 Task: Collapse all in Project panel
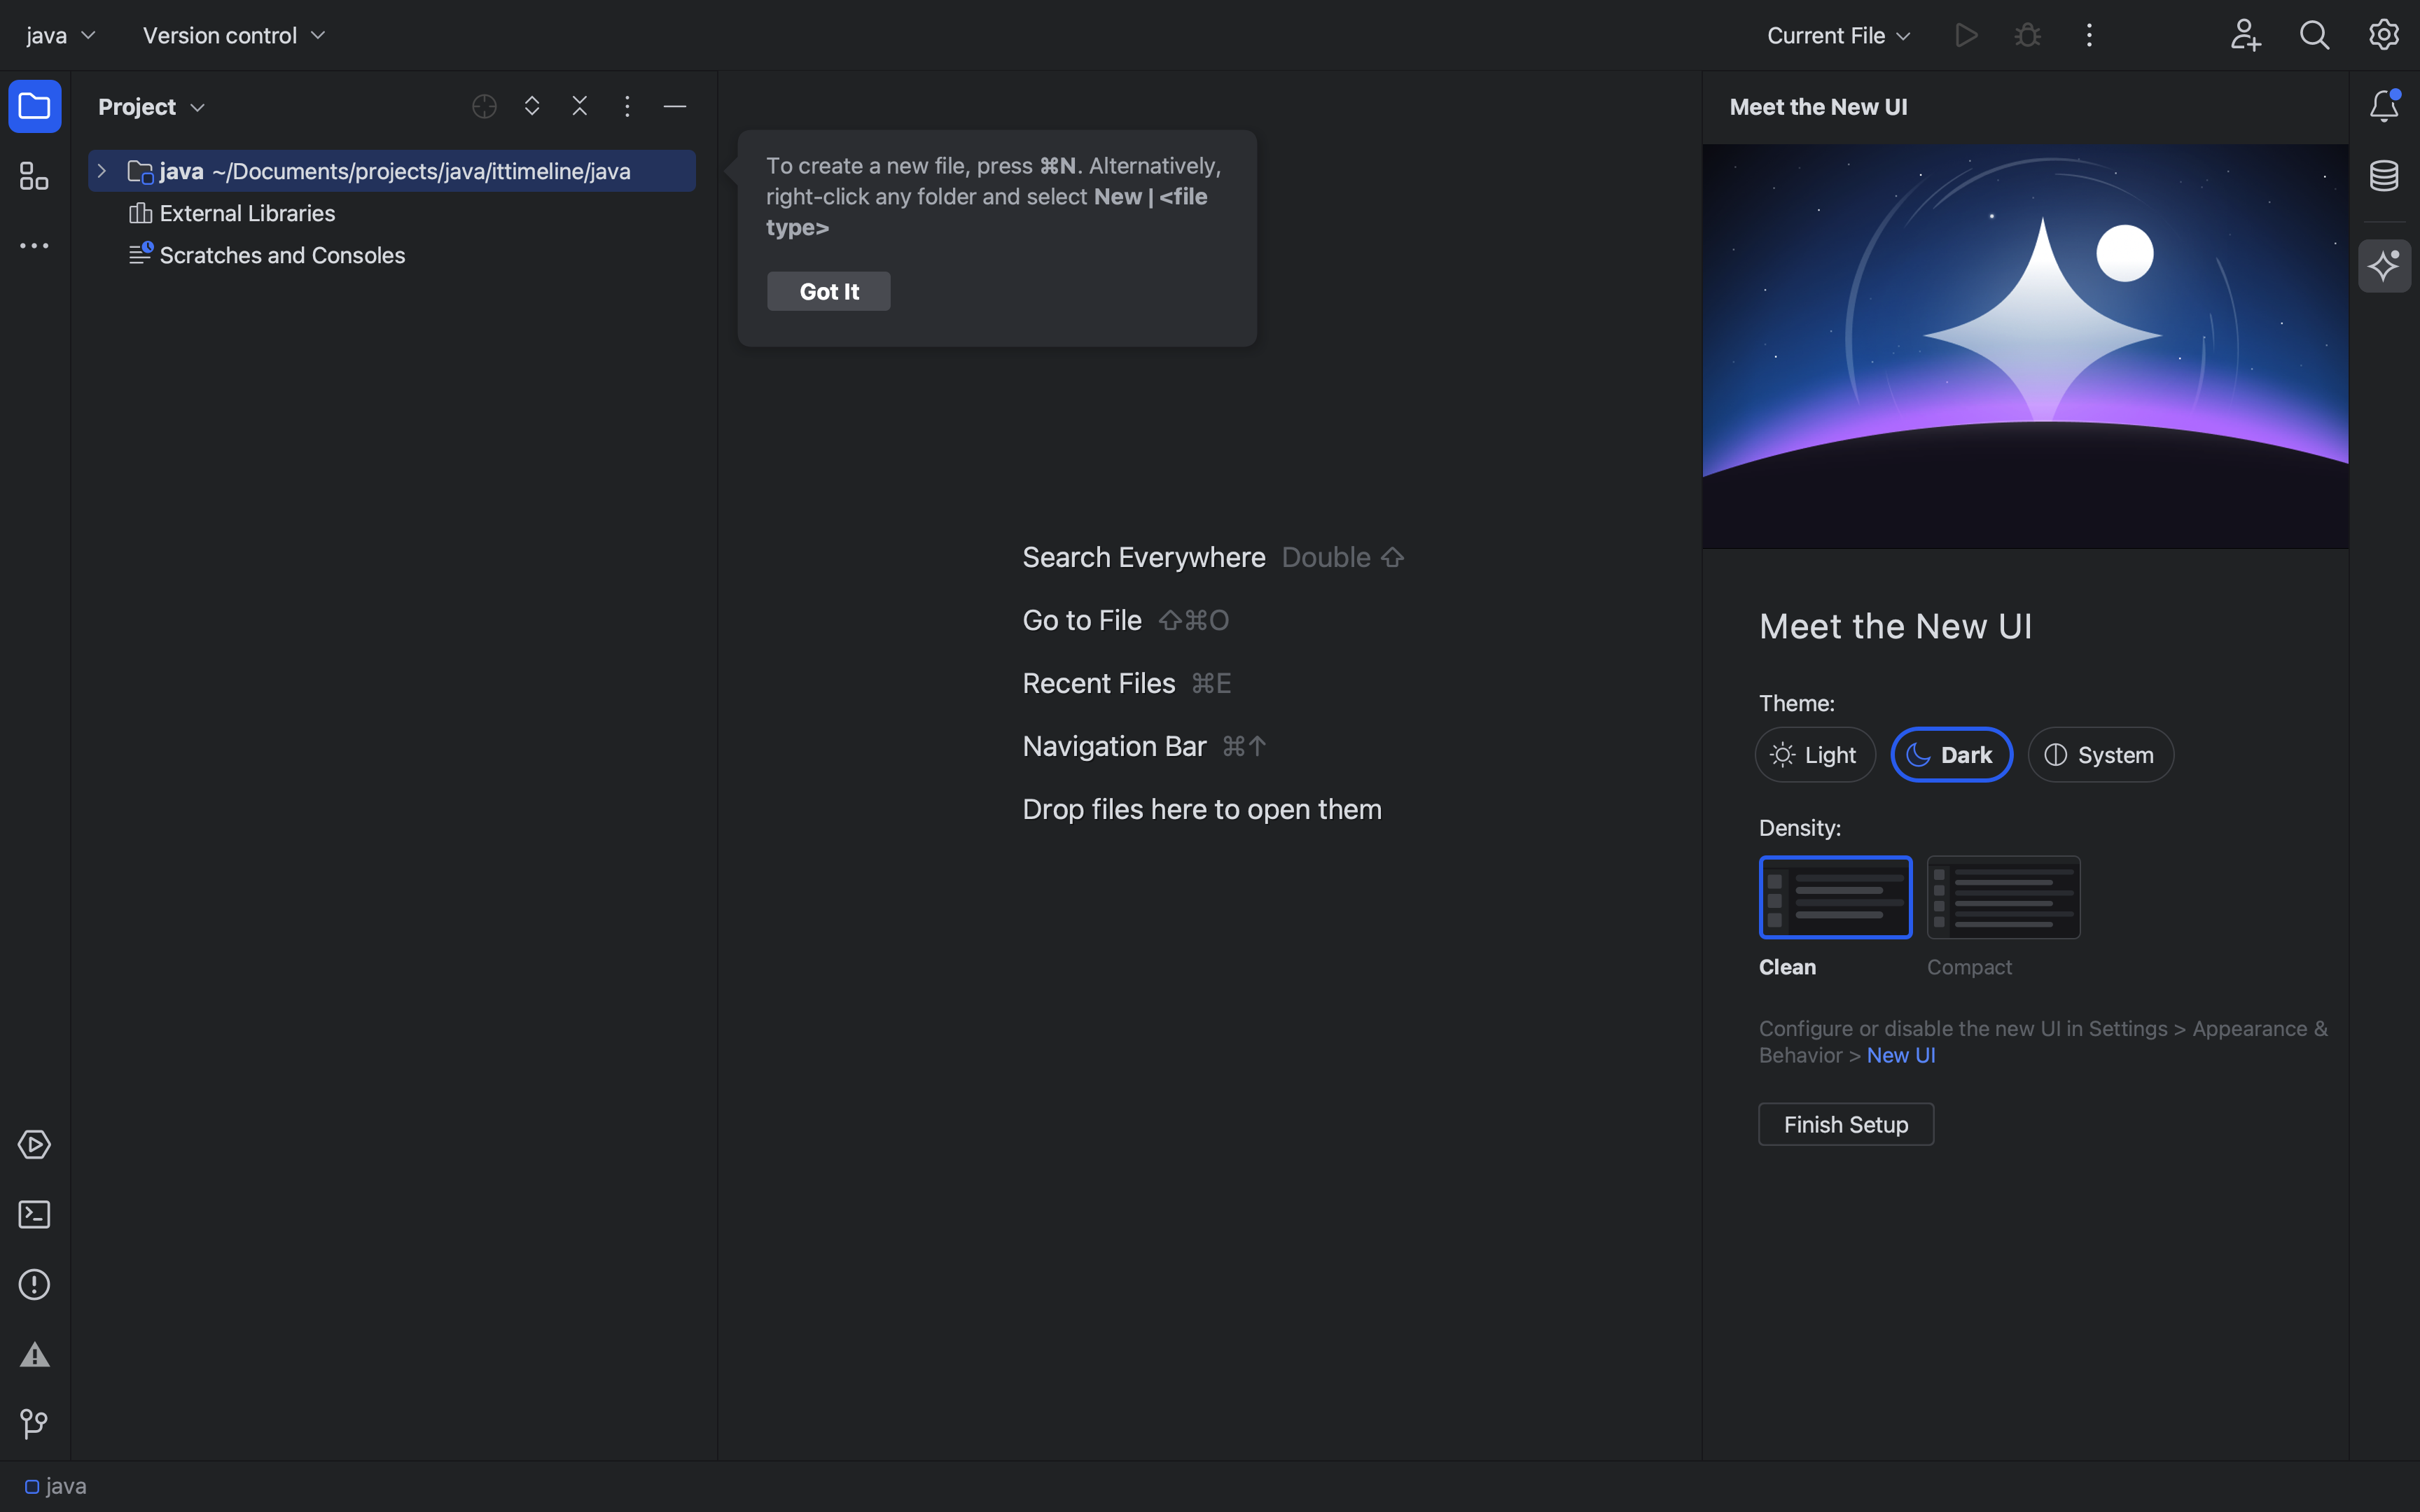tap(580, 106)
